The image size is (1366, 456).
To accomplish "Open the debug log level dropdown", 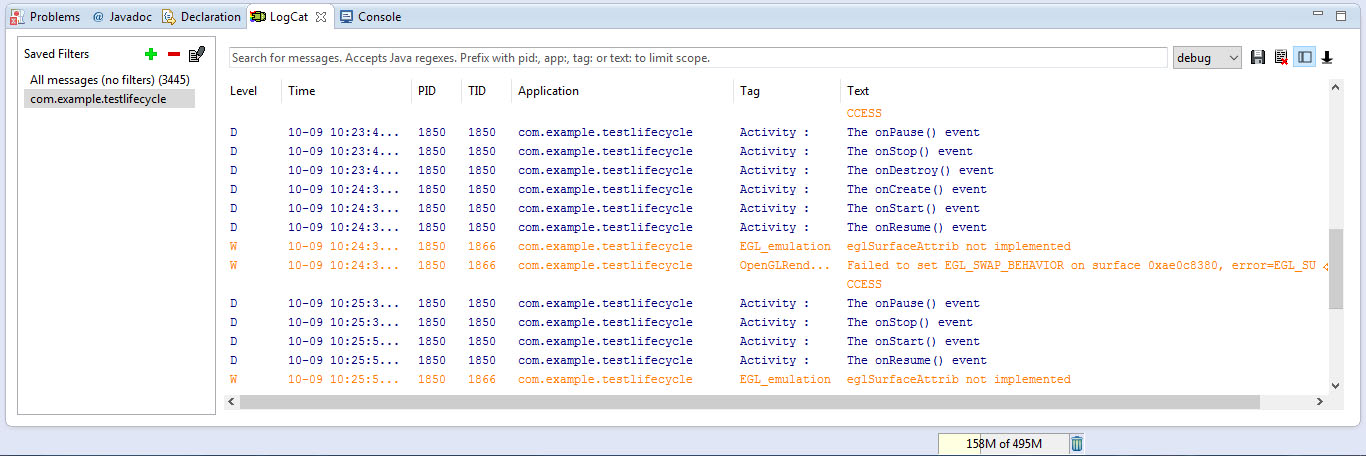I will point(1207,58).
